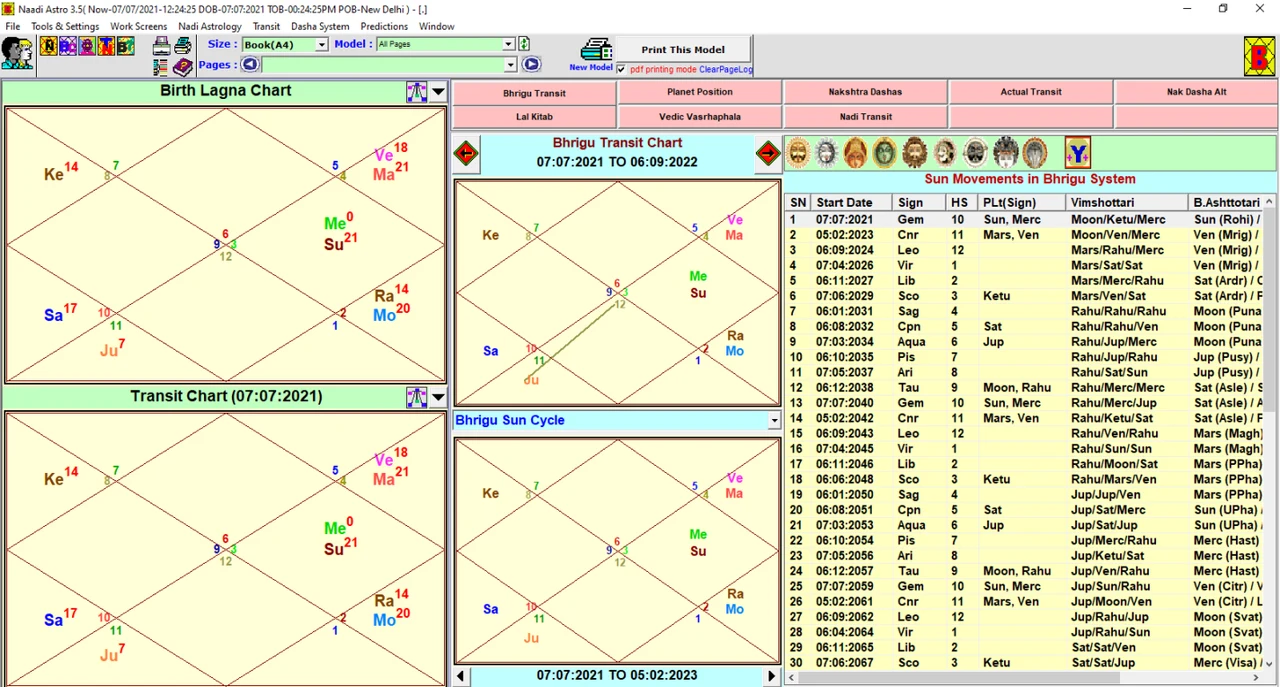Select the green-faced Mercury planet icon
The image size is (1280, 687).
point(885,152)
